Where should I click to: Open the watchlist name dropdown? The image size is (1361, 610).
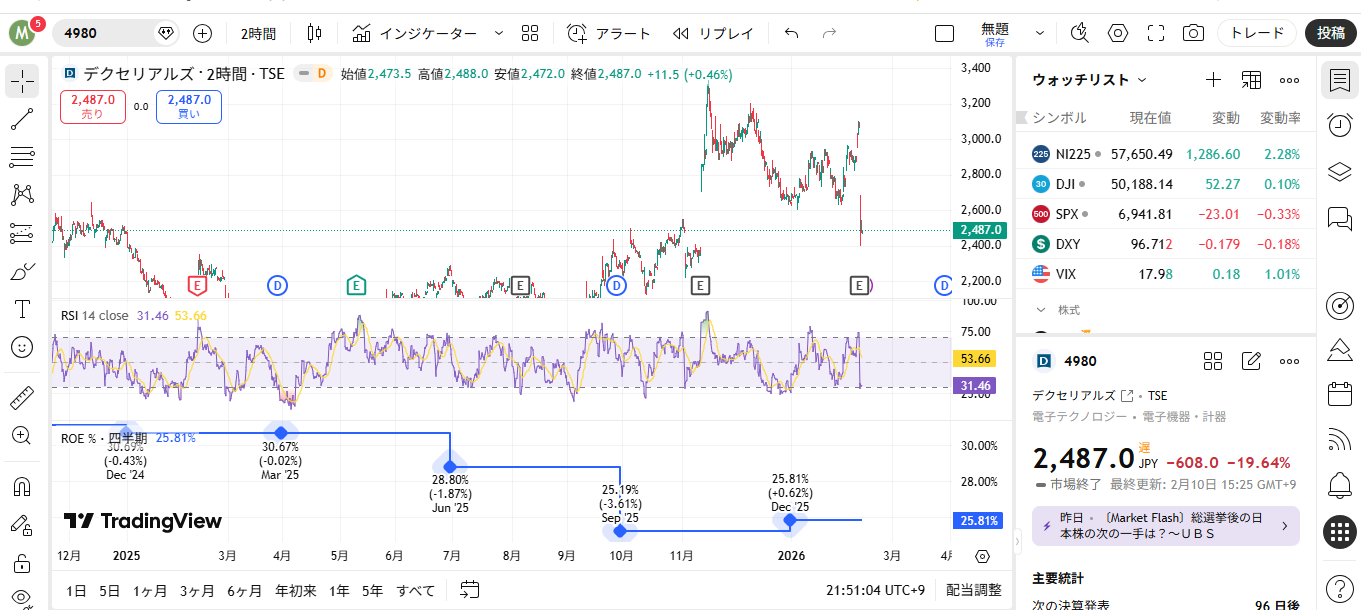click(x=1090, y=80)
